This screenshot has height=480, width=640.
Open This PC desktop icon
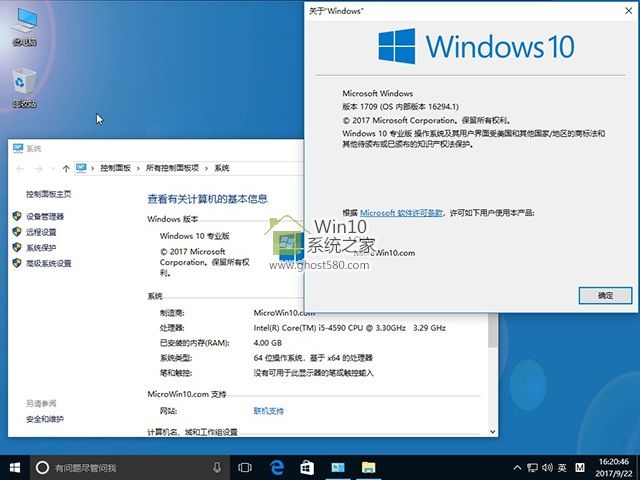click(x=24, y=25)
